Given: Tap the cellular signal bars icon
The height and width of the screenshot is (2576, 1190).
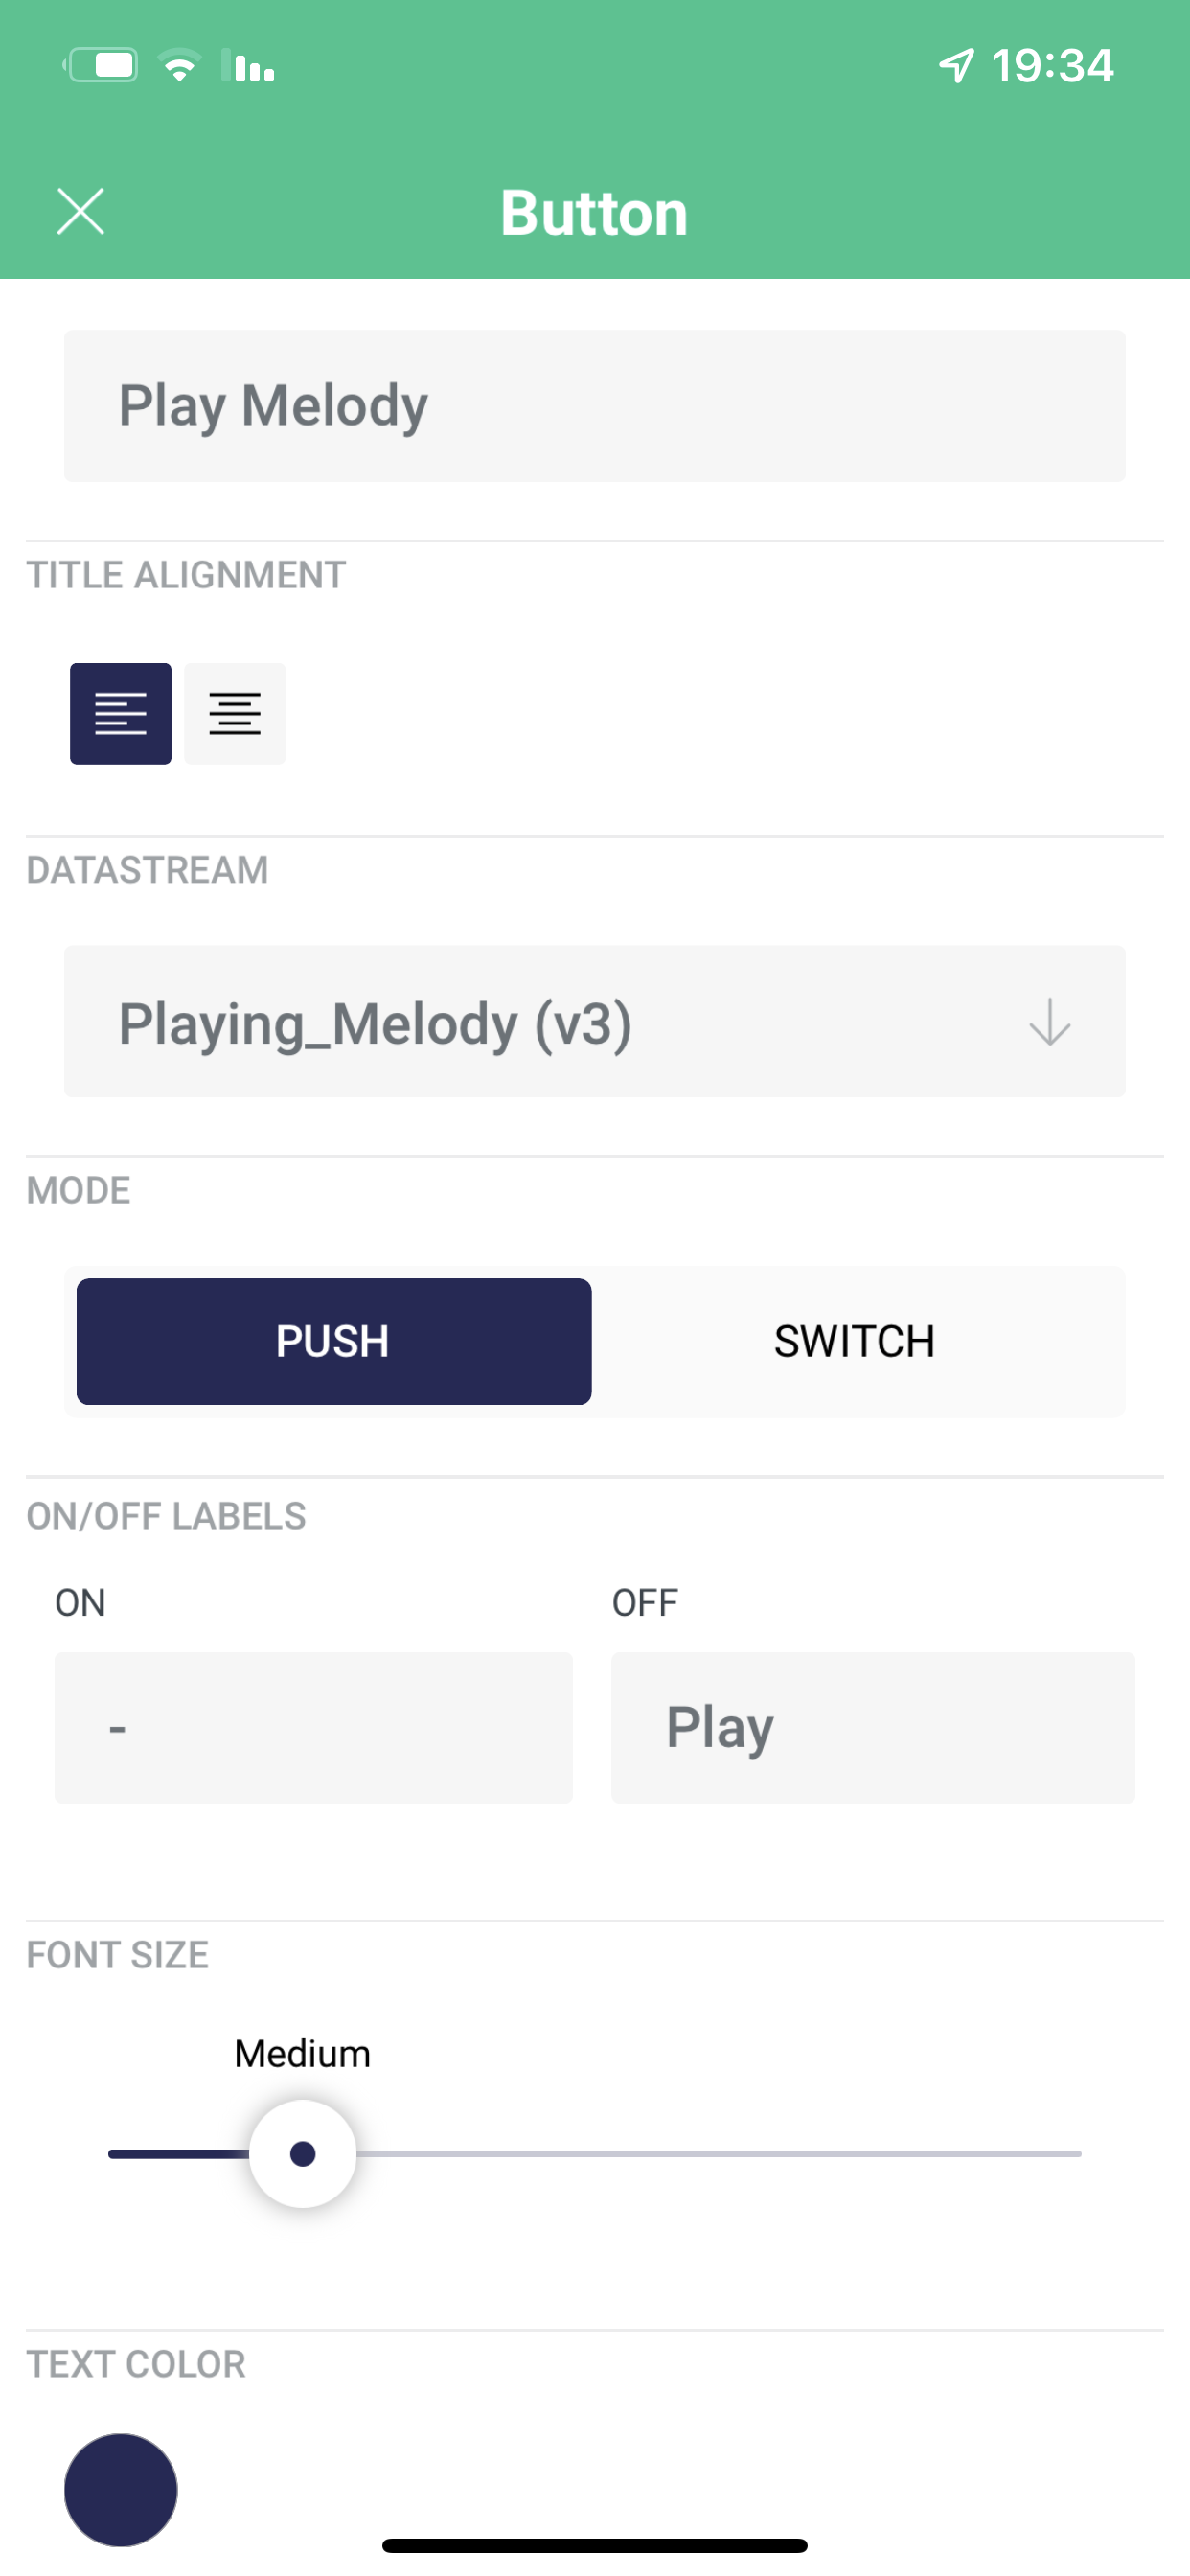Looking at the screenshot, I should (x=248, y=66).
